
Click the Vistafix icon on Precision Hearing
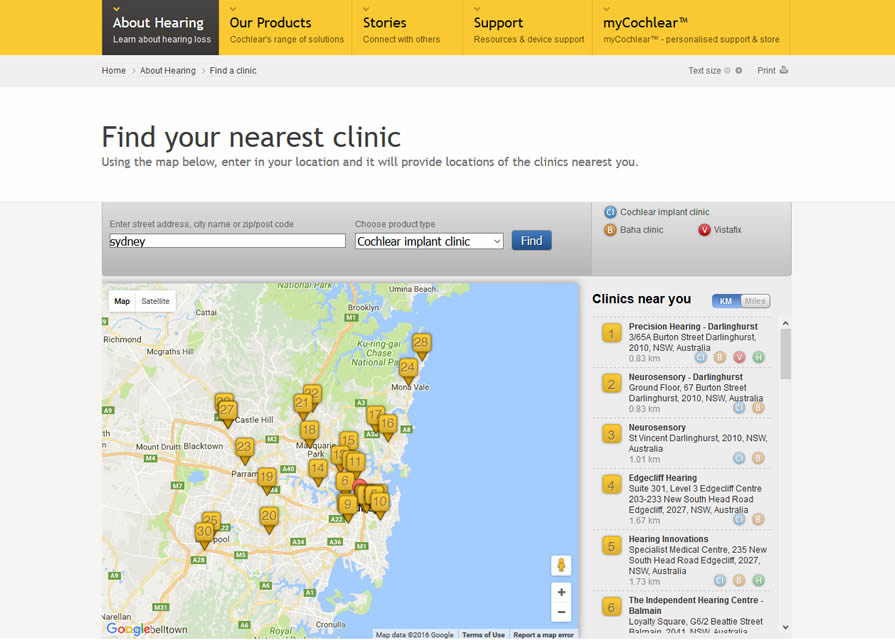tap(739, 357)
